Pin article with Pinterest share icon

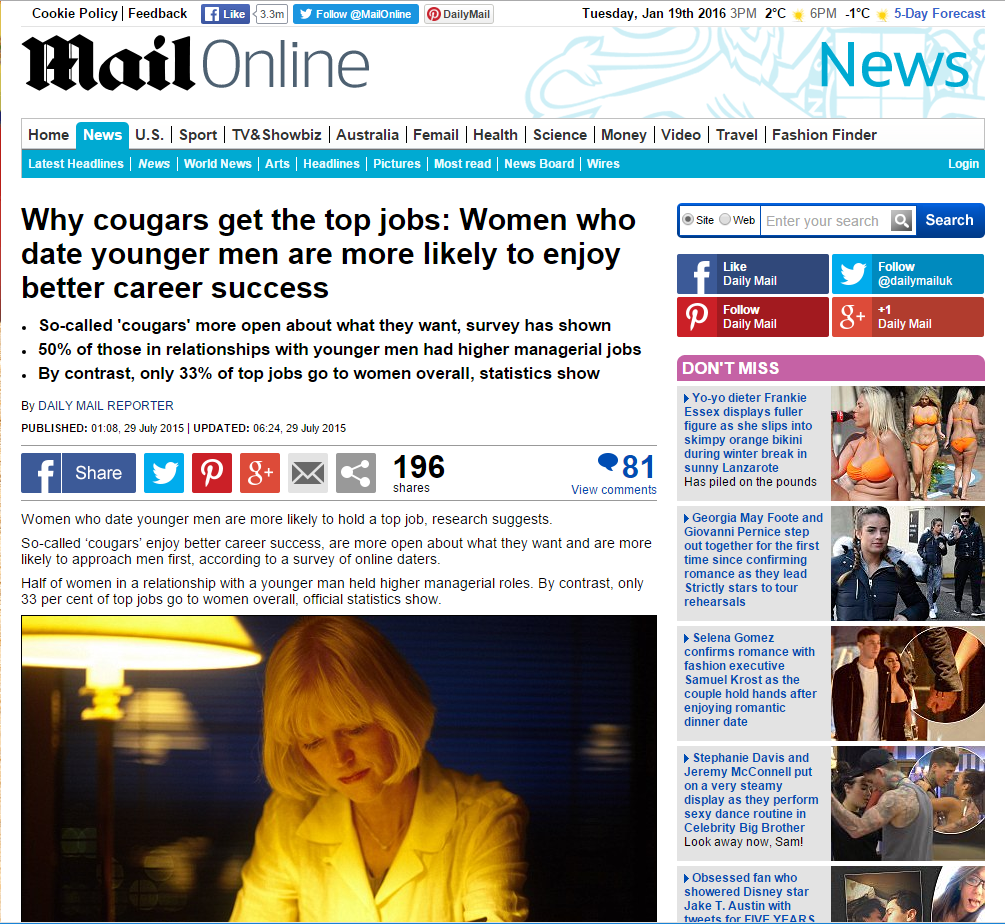212,473
